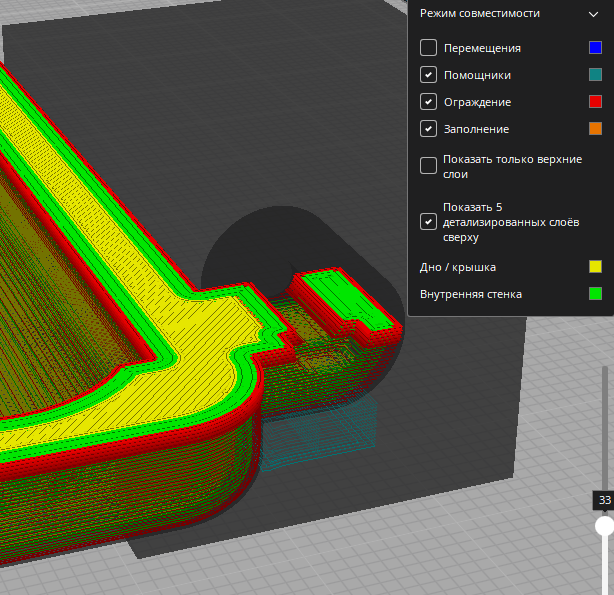
Task: Click the blue Перемещения color swatch
Action: [x=595, y=48]
